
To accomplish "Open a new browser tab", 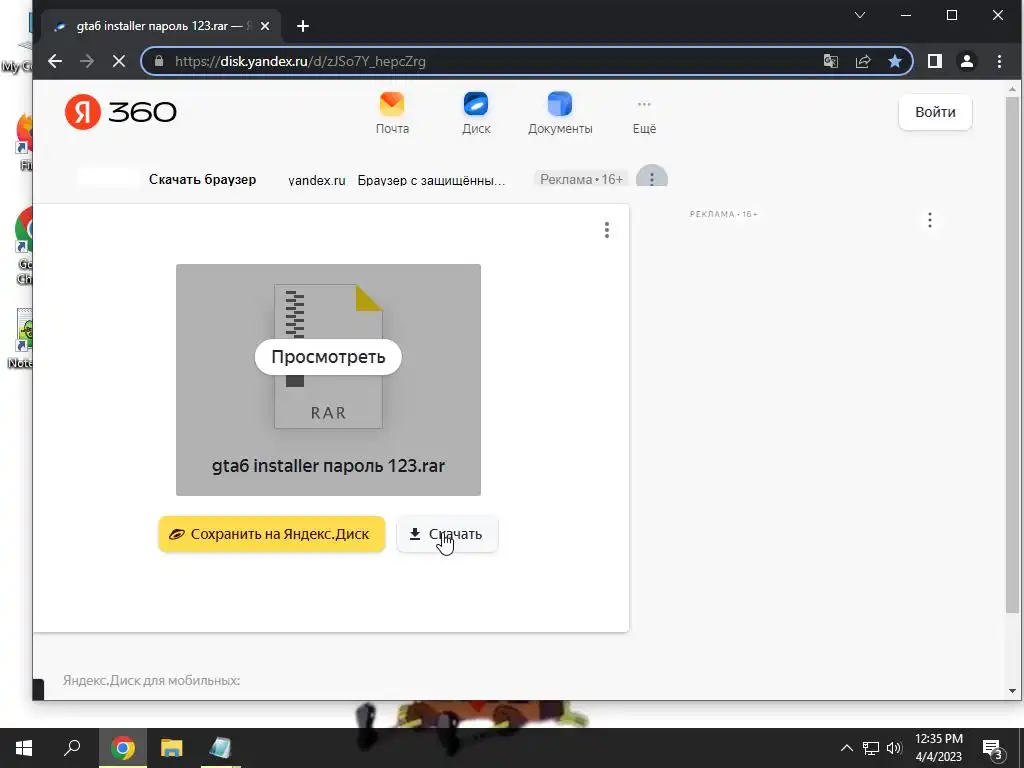I will tap(302, 26).
